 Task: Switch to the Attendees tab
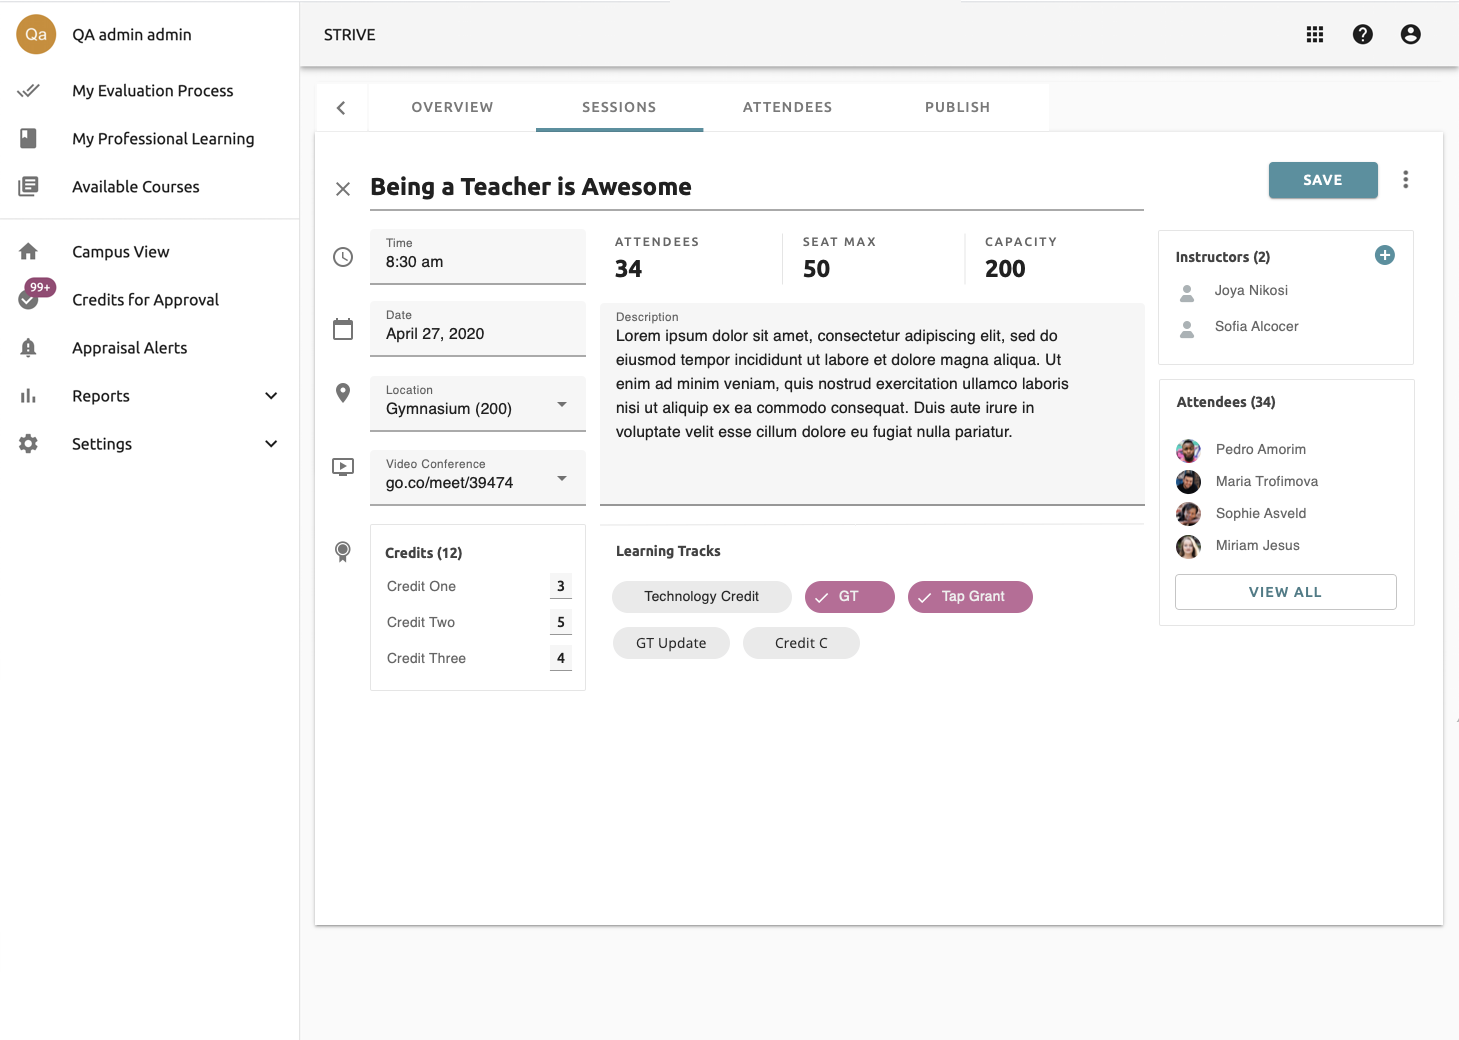[x=787, y=108]
